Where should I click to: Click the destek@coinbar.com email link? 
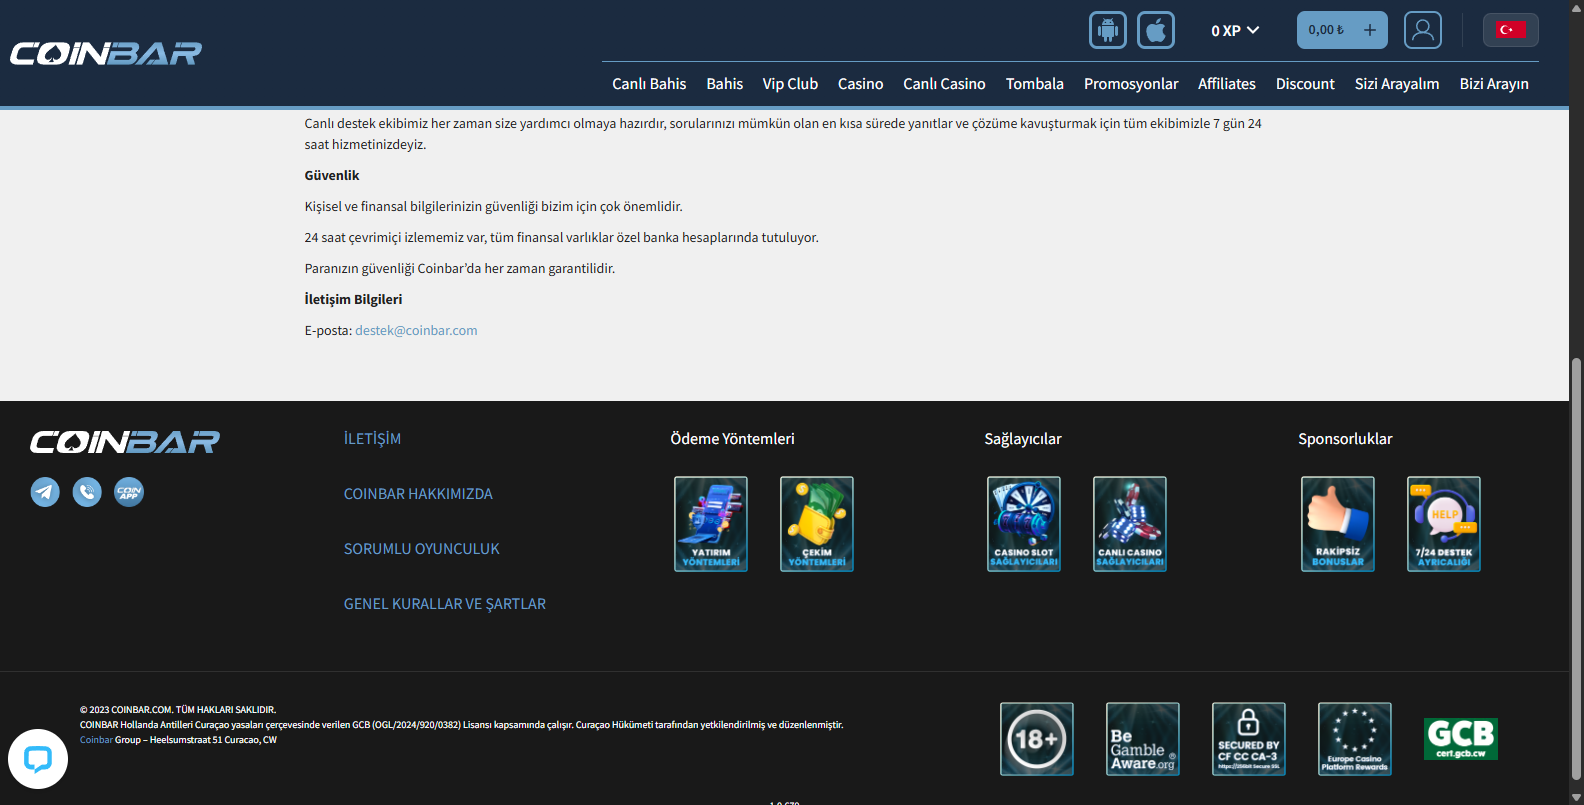(x=416, y=331)
